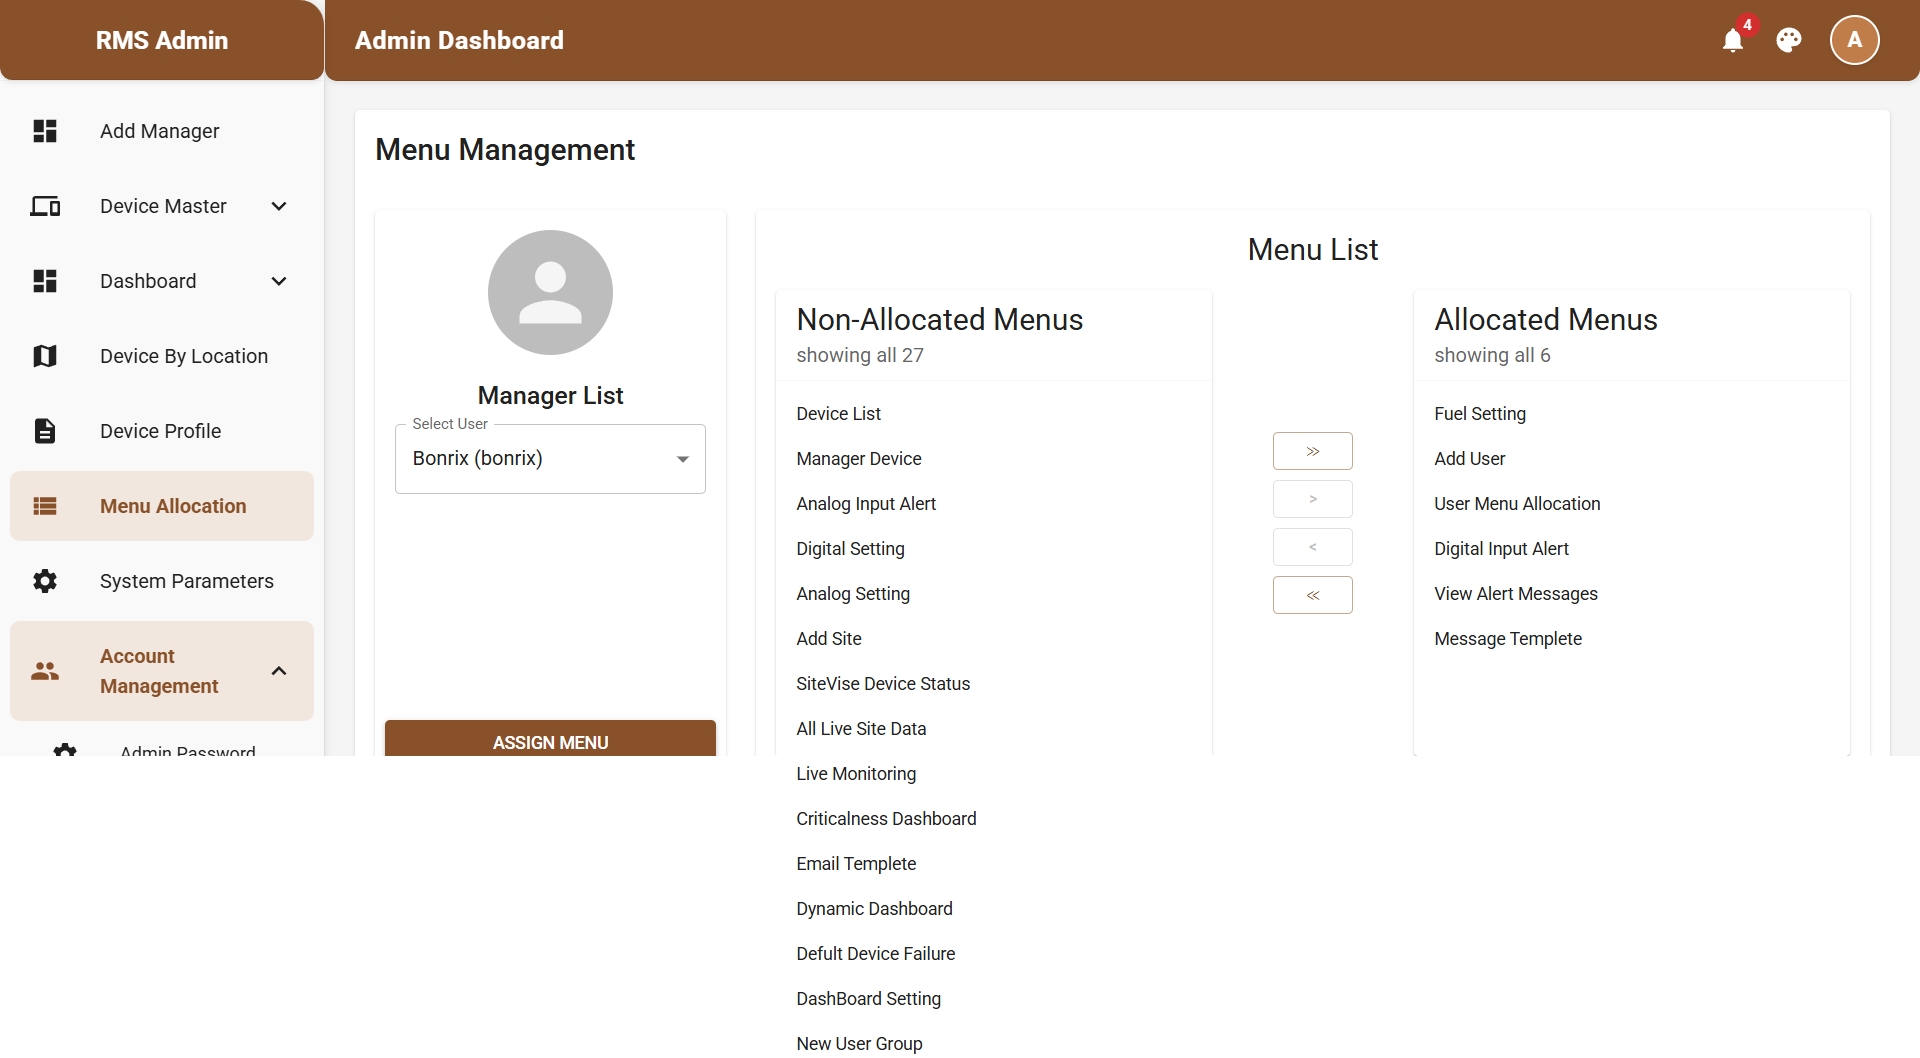
Task: Select Analog Setting menu item
Action: coord(853,594)
